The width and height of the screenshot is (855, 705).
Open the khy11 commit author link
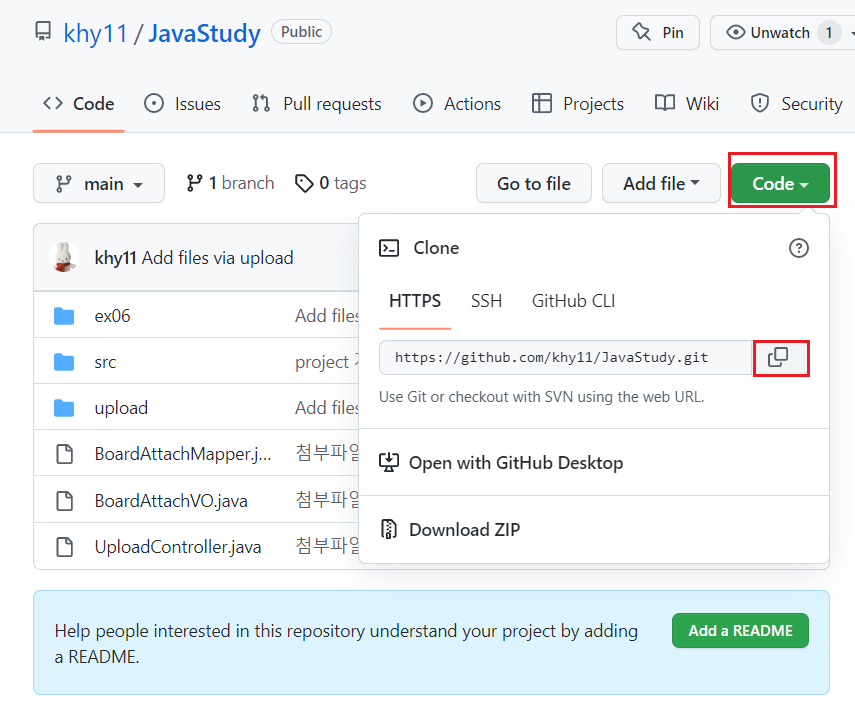pyautogui.click(x=115, y=257)
